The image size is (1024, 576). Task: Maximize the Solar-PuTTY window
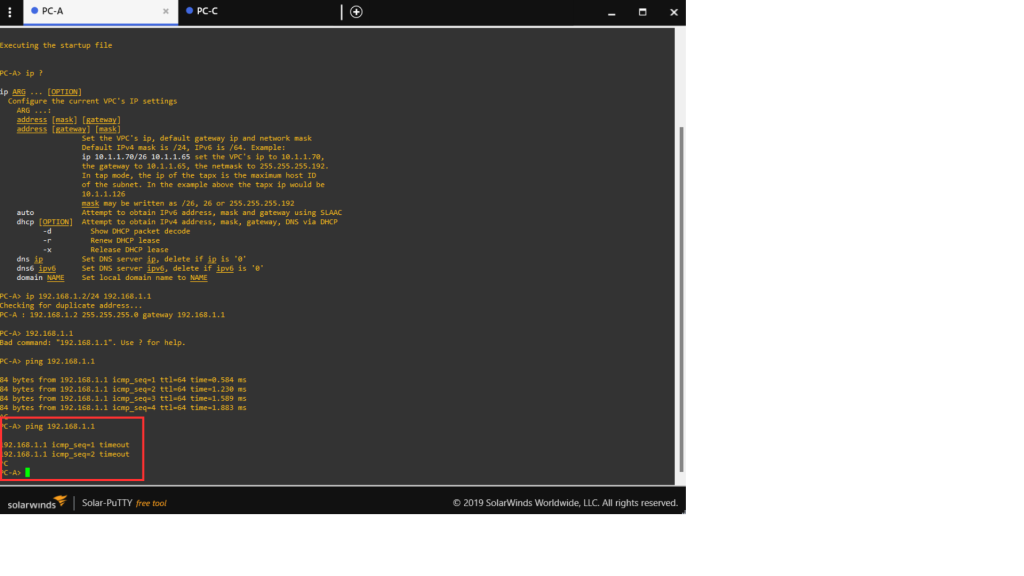[642, 12]
